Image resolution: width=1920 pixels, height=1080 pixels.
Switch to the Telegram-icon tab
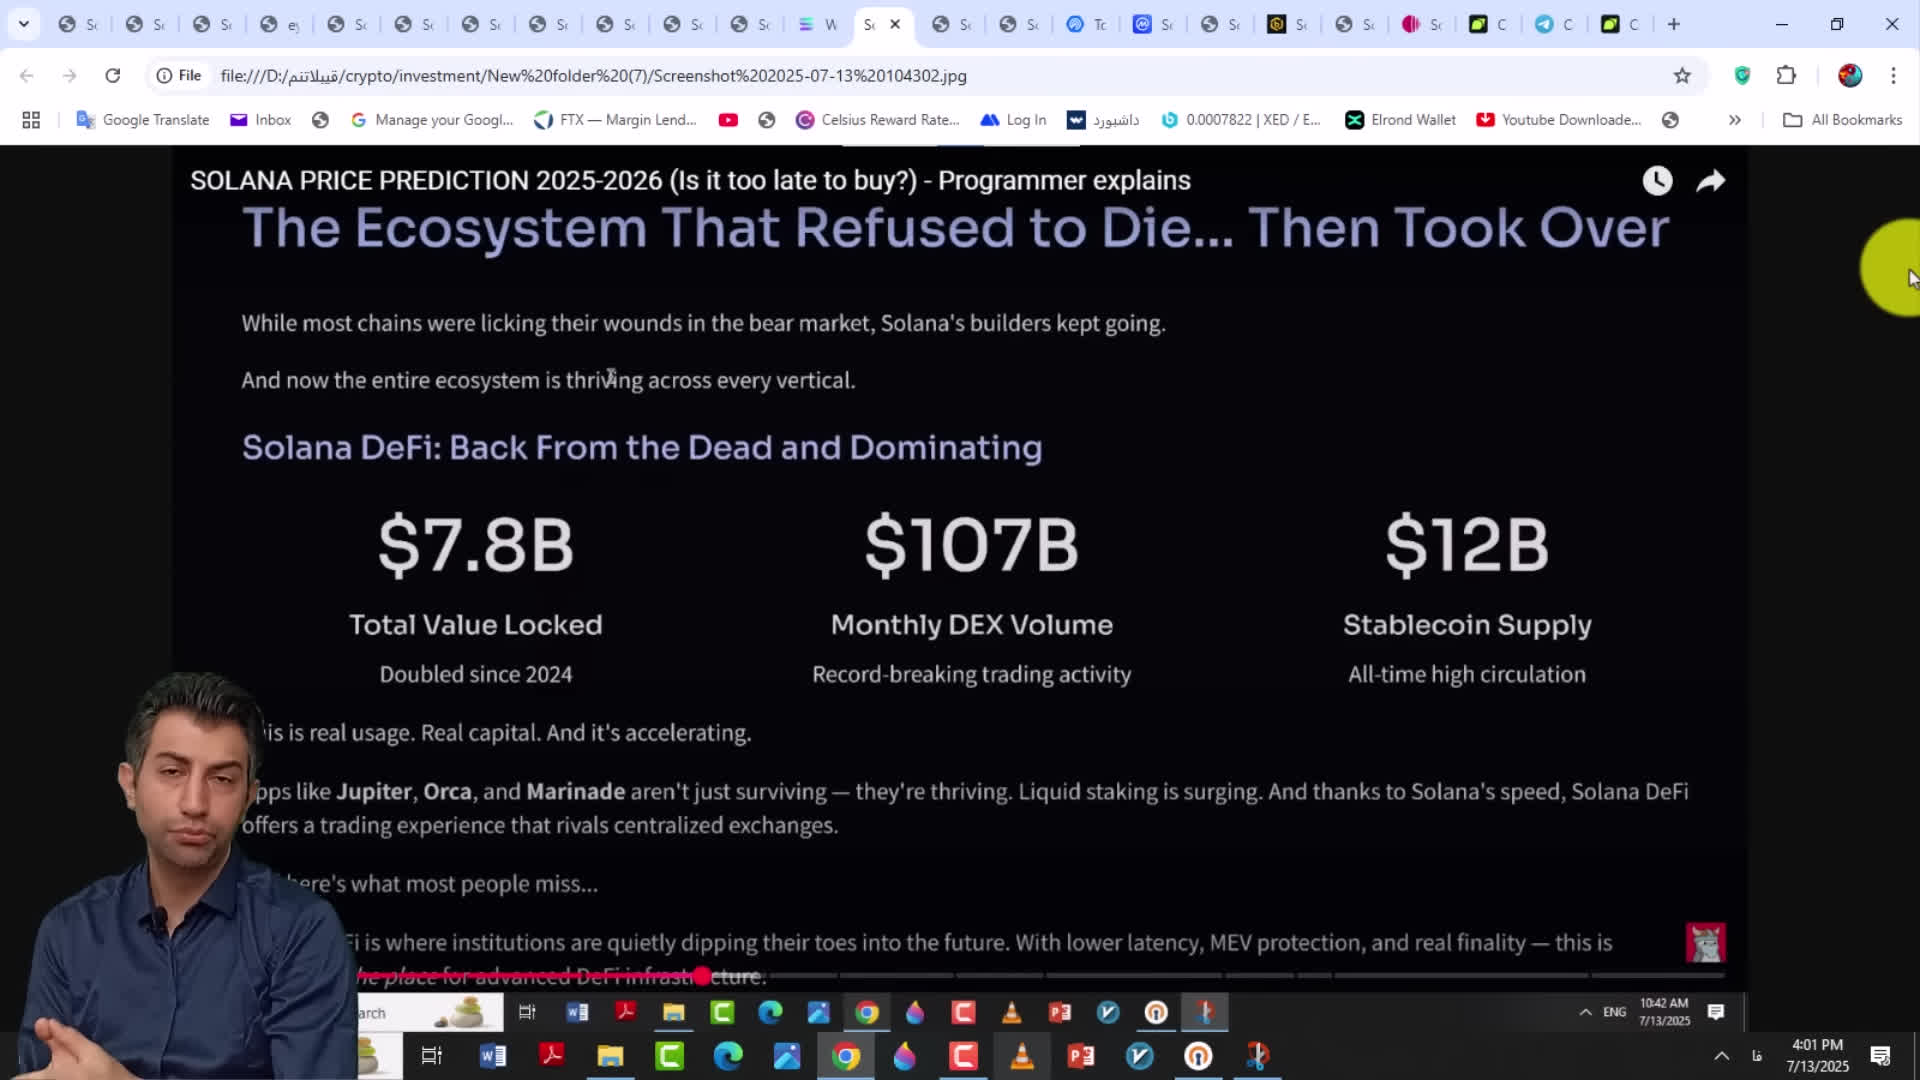coord(1556,24)
